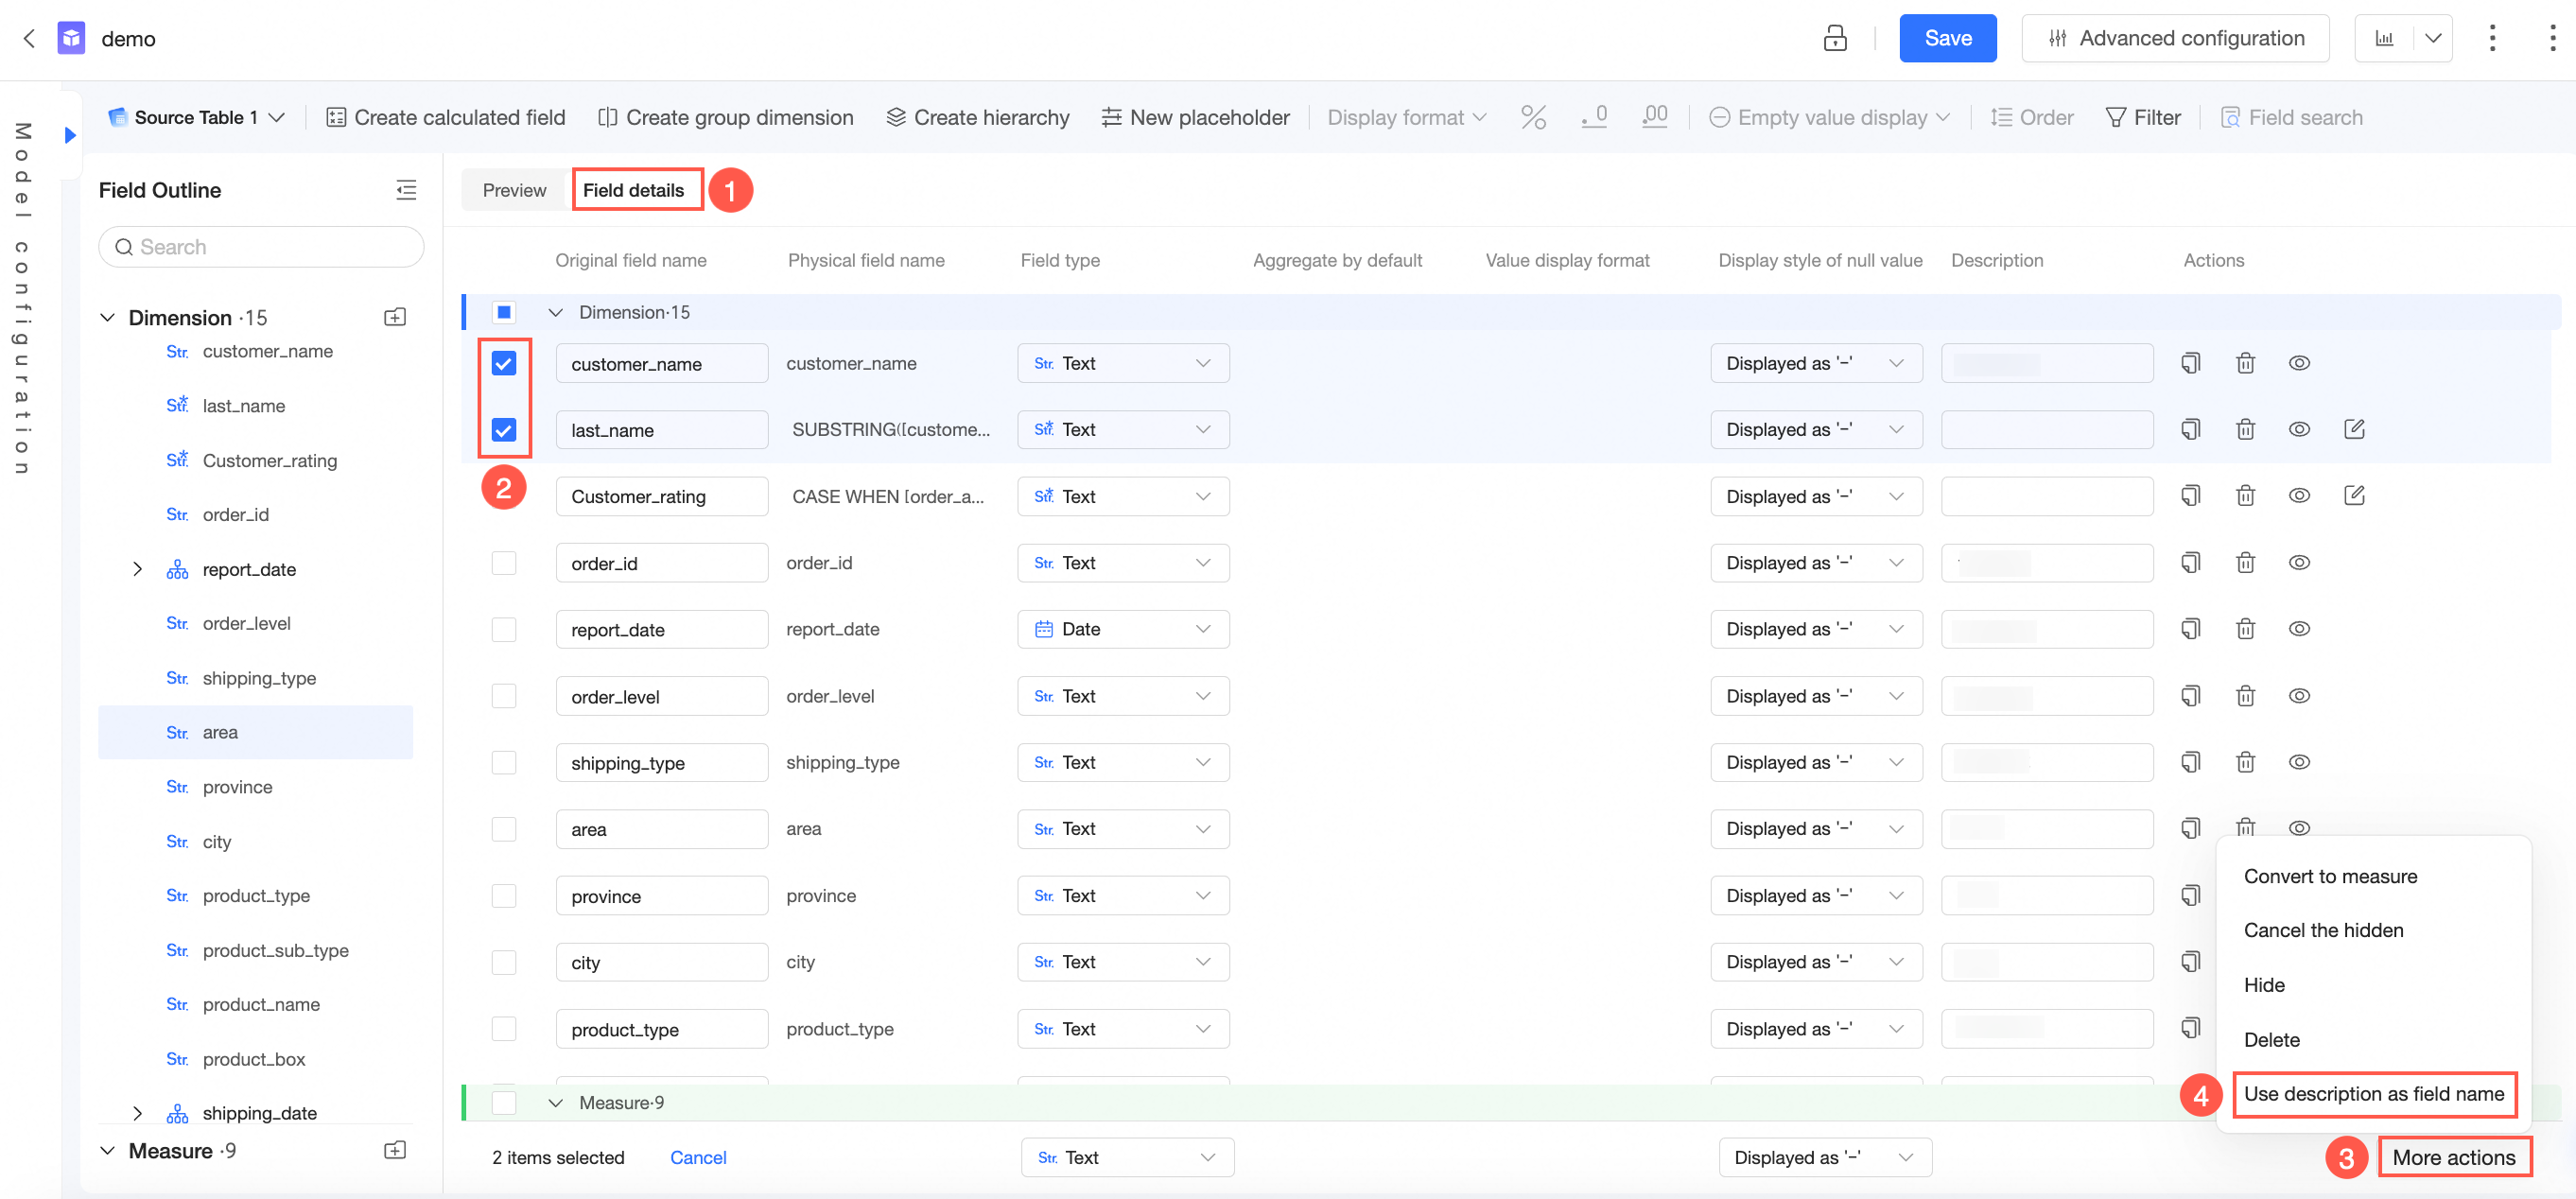2576x1199 pixels.
Task: Open field type dropdown for report_date
Action: coord(1123,629)
